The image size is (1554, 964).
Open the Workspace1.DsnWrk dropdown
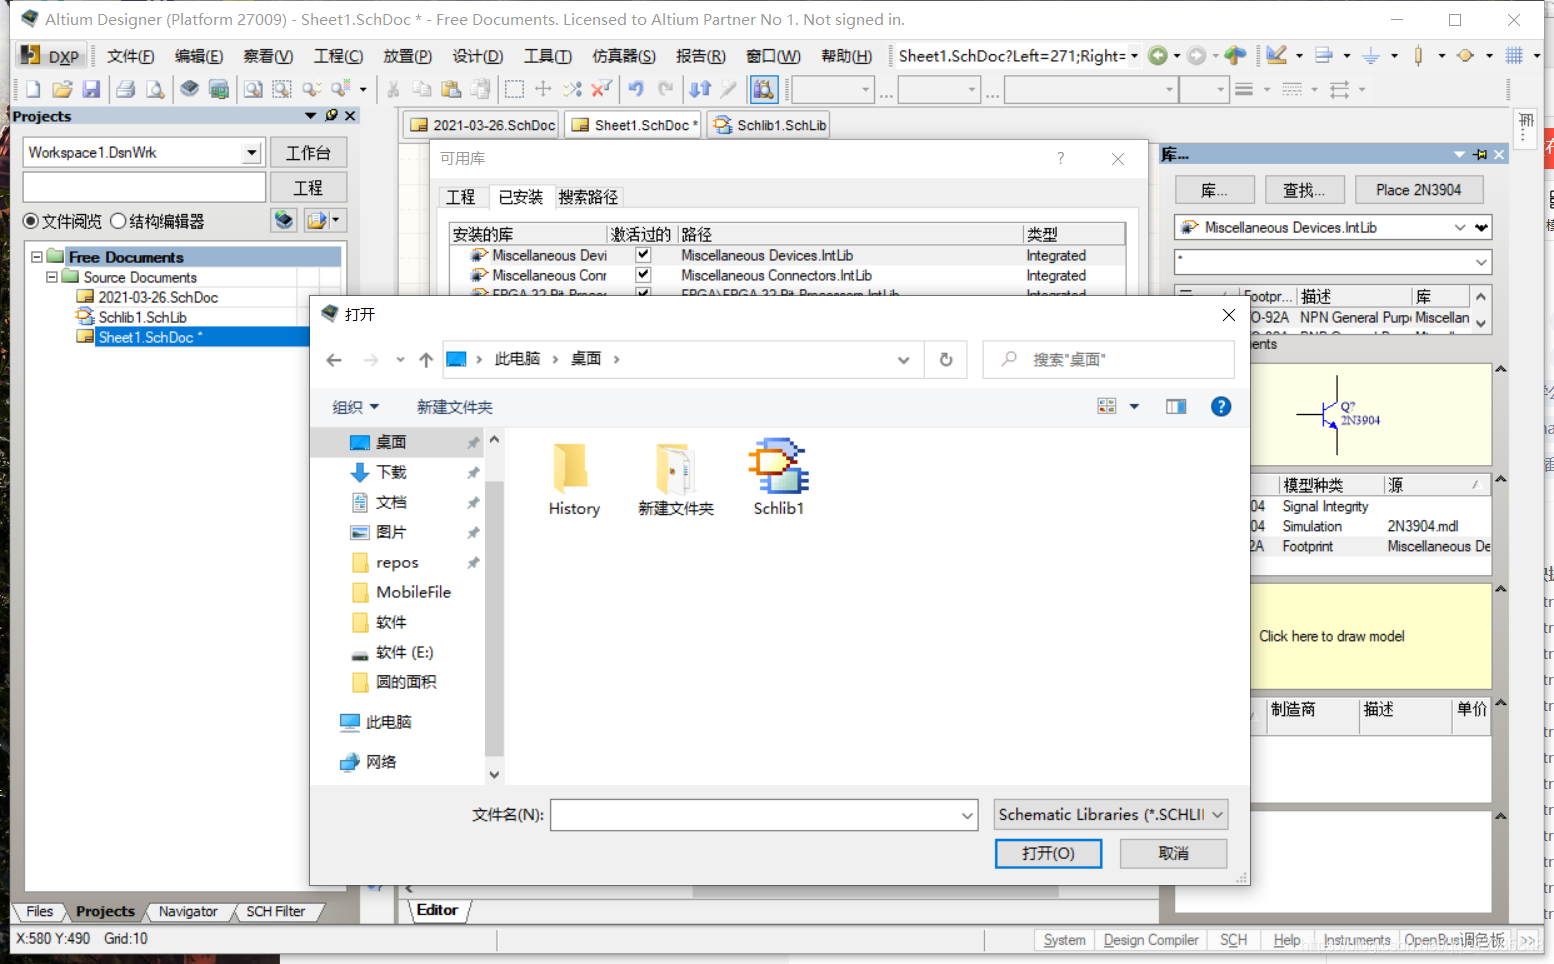point(252,152)
